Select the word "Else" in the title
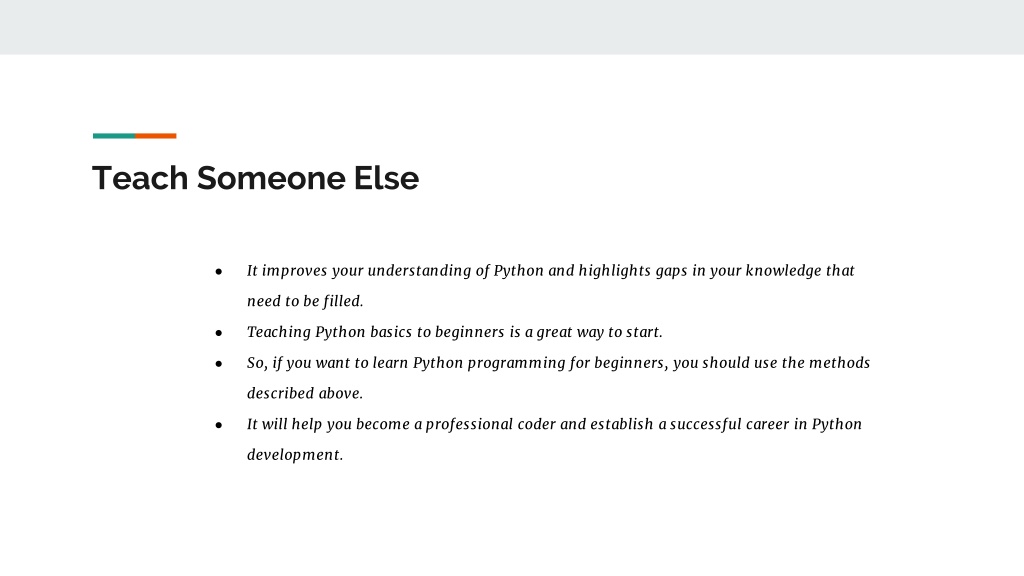The width and height of the screenshot is (1024, 576). point(386,178)
